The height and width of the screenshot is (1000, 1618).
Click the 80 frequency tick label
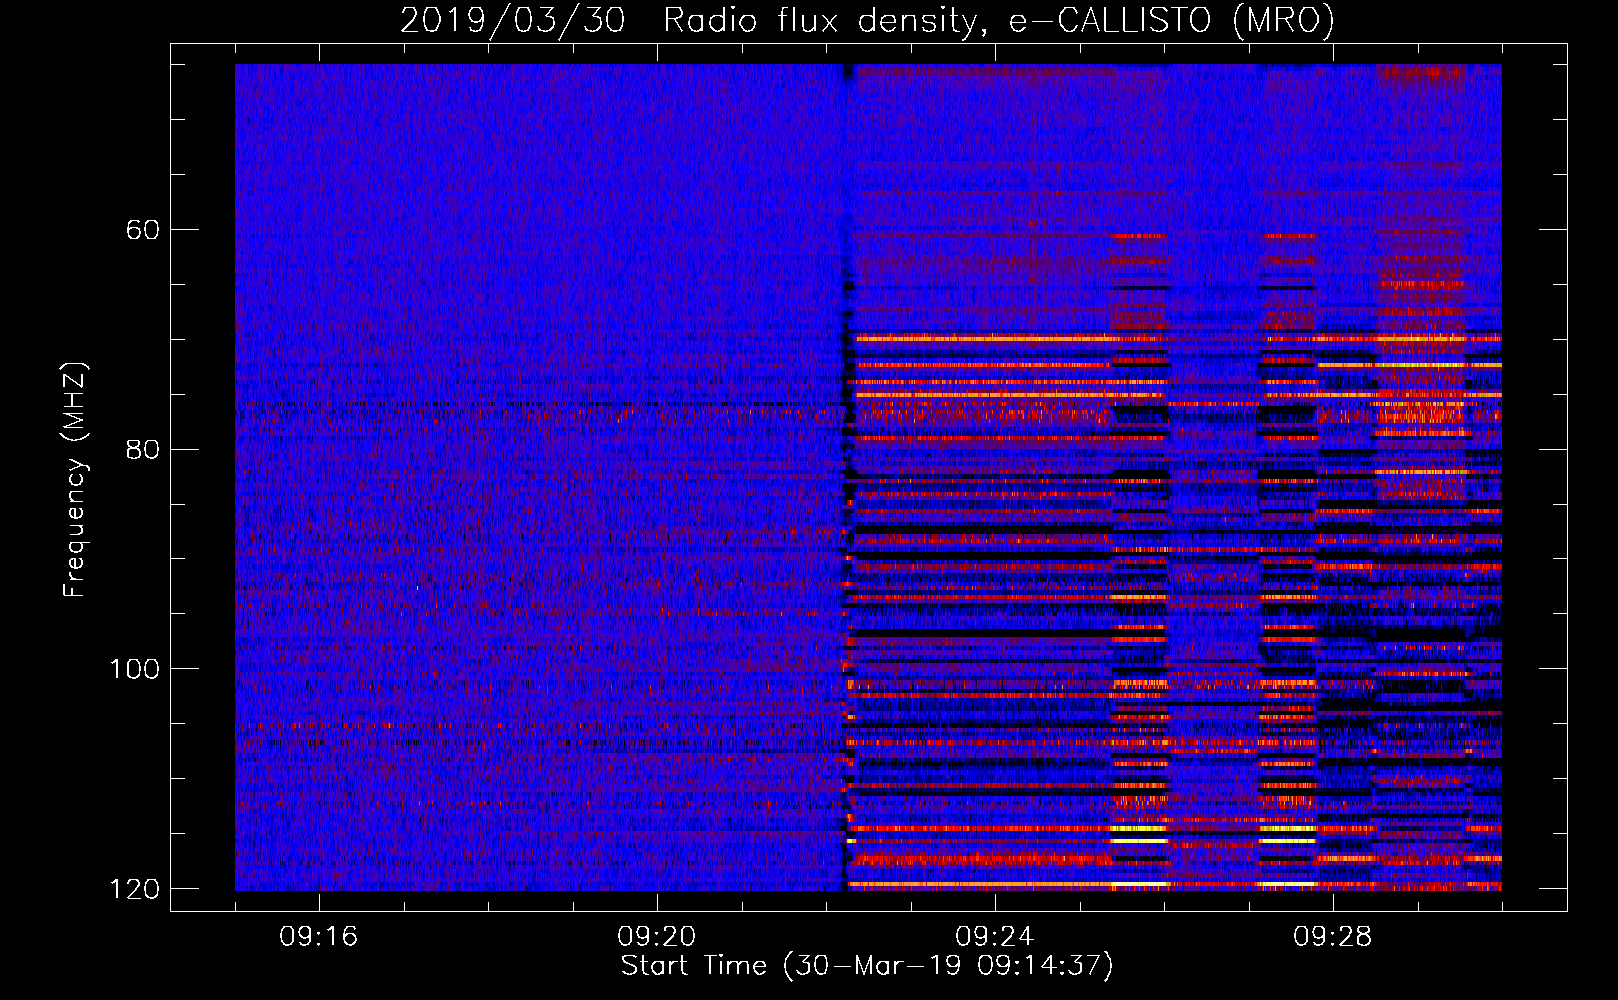[143, 449]
